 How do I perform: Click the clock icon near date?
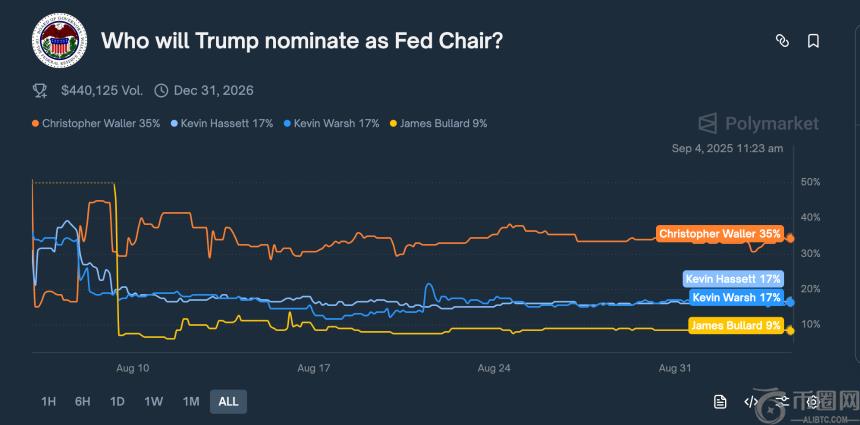coord(162,90)
